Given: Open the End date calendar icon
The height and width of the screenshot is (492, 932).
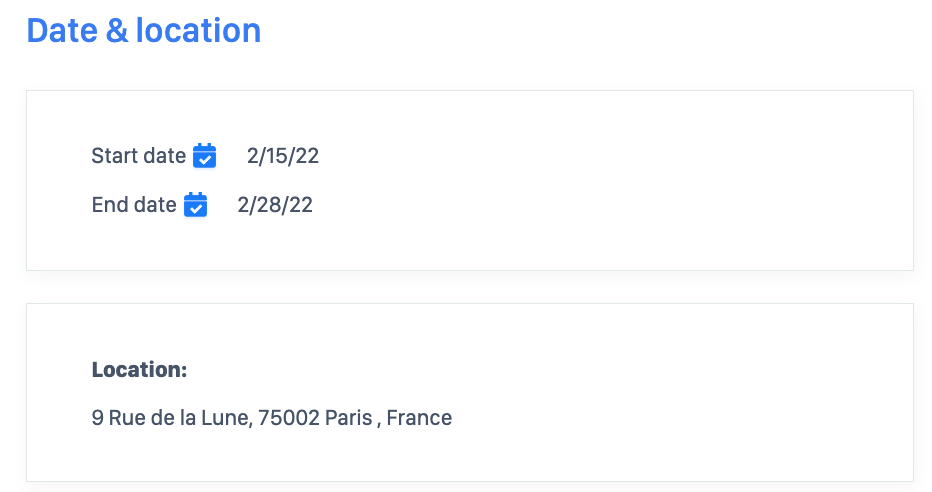Looking at the screenshot, I should [195, 205].
